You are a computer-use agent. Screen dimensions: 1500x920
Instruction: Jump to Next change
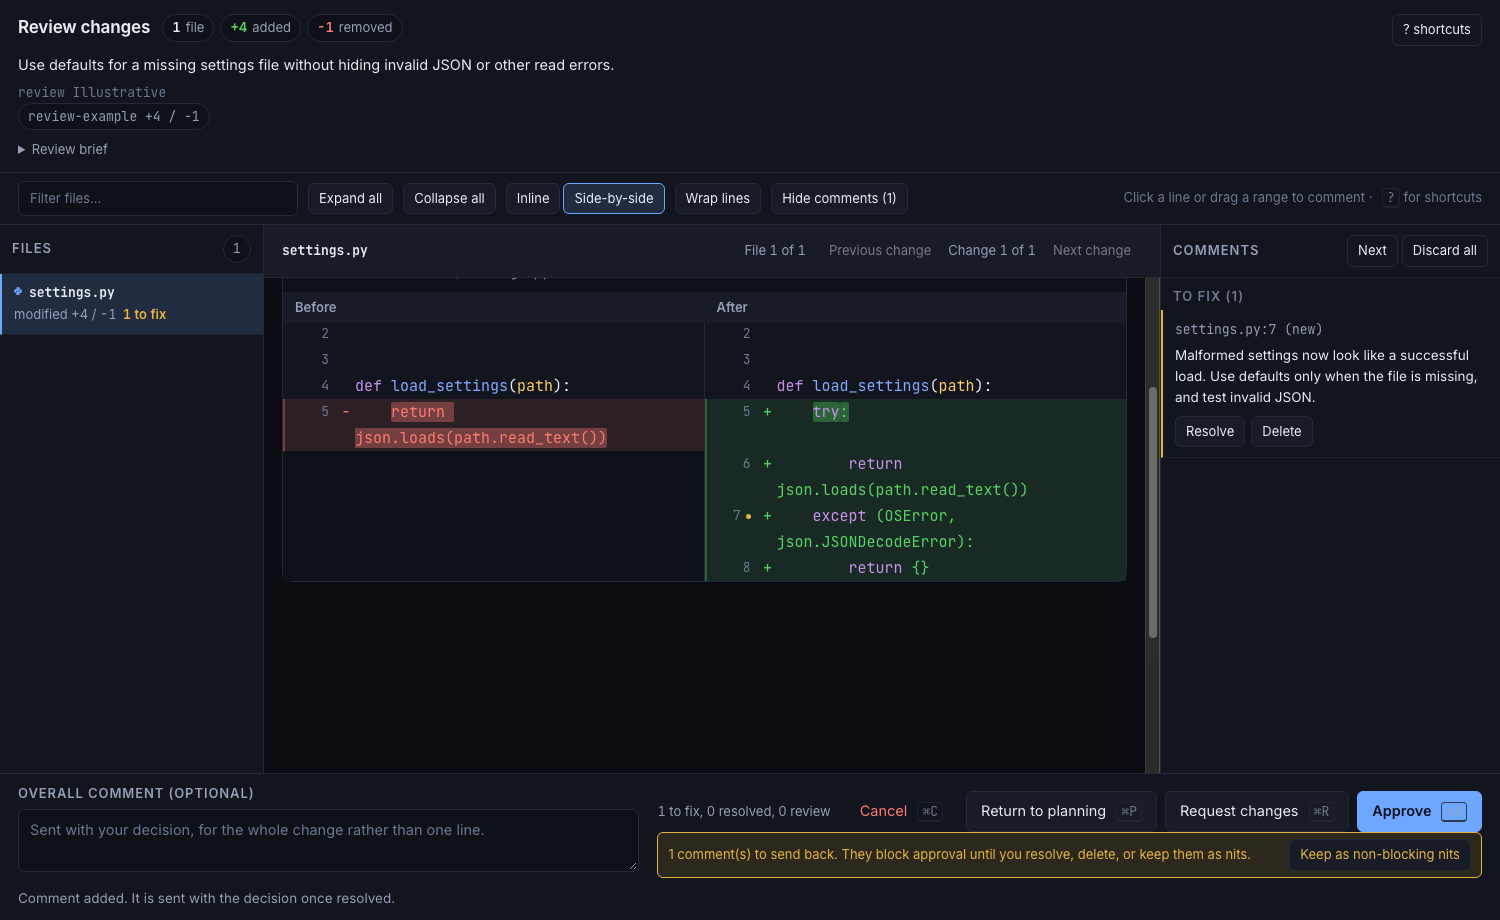coord(1092,250)
